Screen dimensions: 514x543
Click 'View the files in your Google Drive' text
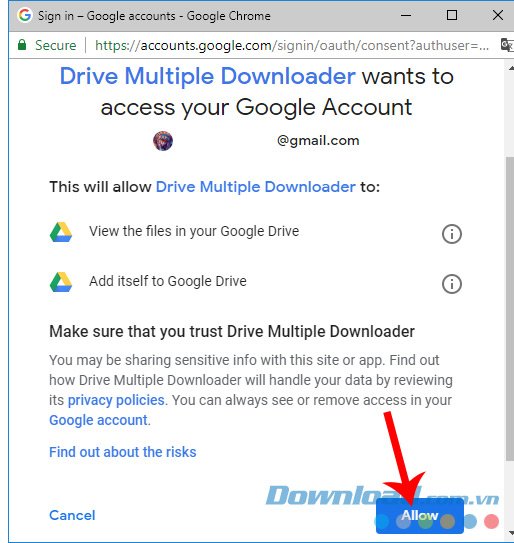(x=194, y=231)
